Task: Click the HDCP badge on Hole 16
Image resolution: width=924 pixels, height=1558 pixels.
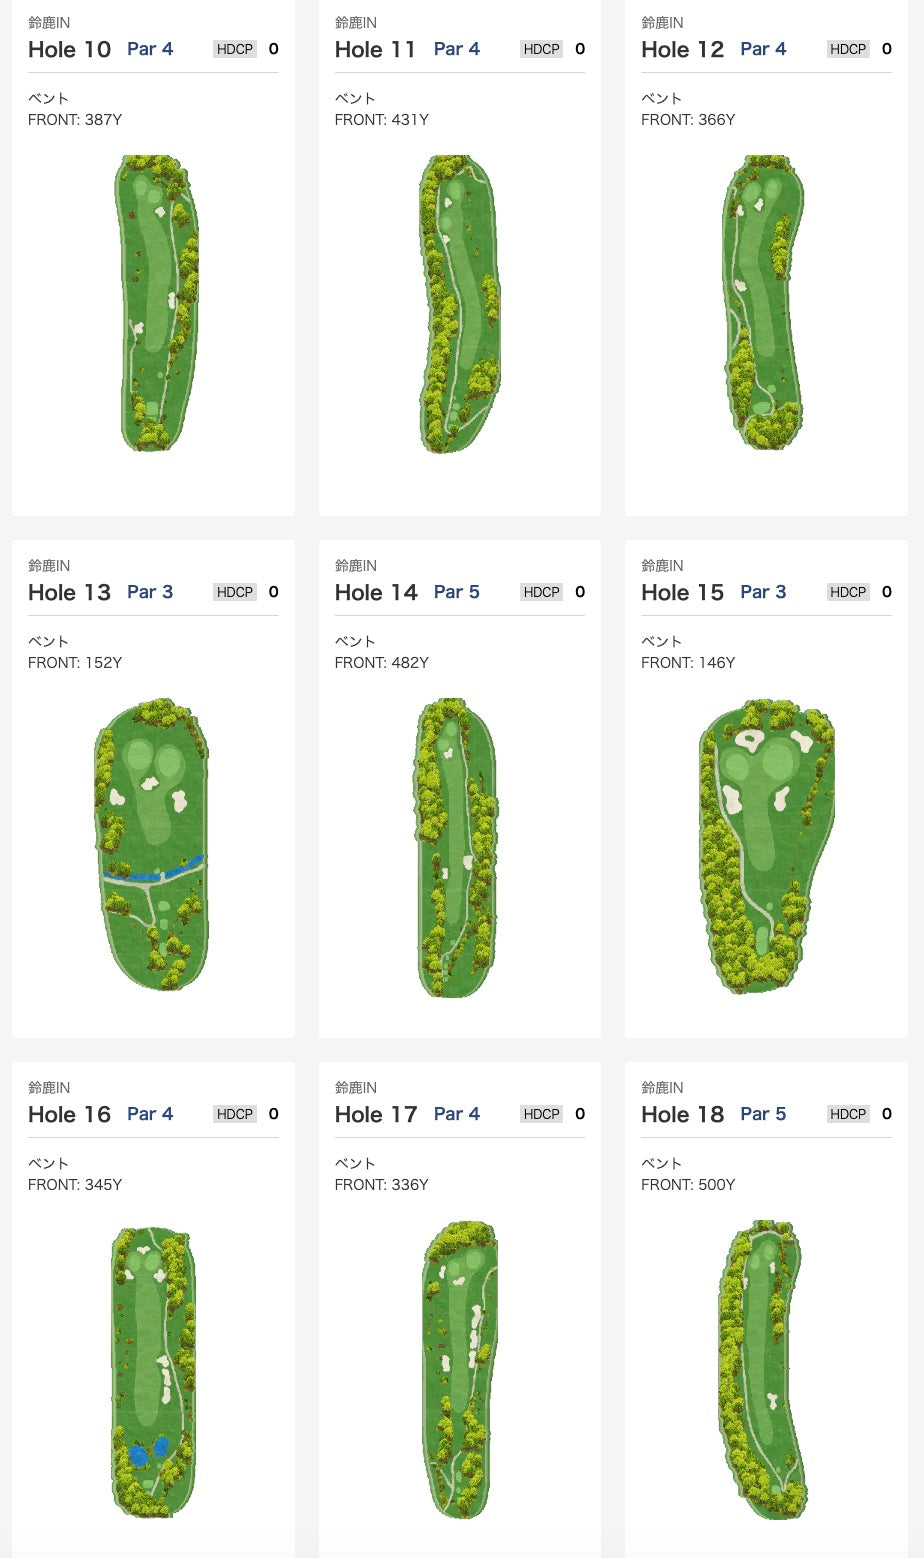Action: tap(235, 1114)
